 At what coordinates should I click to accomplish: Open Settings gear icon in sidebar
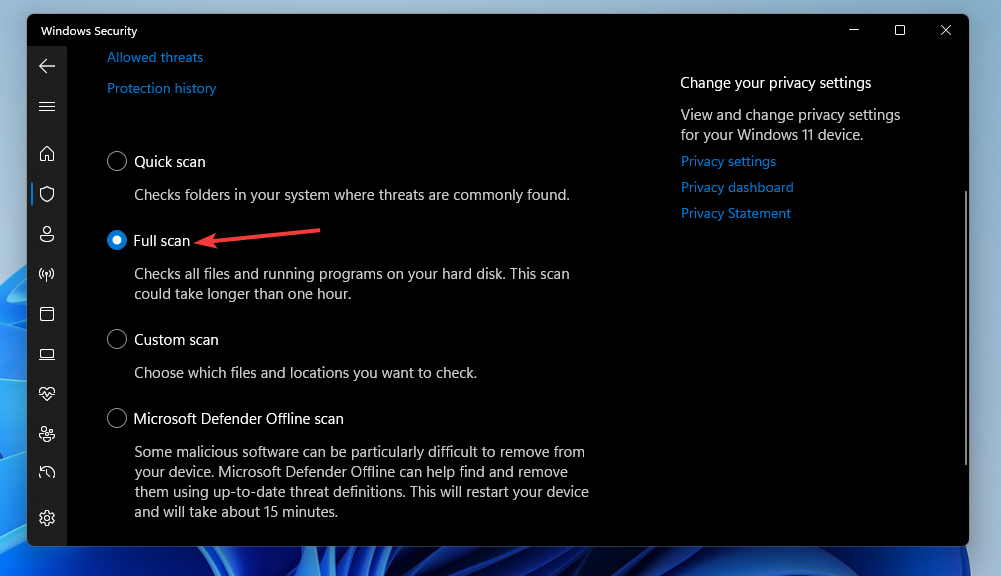[x=47, y=518]
